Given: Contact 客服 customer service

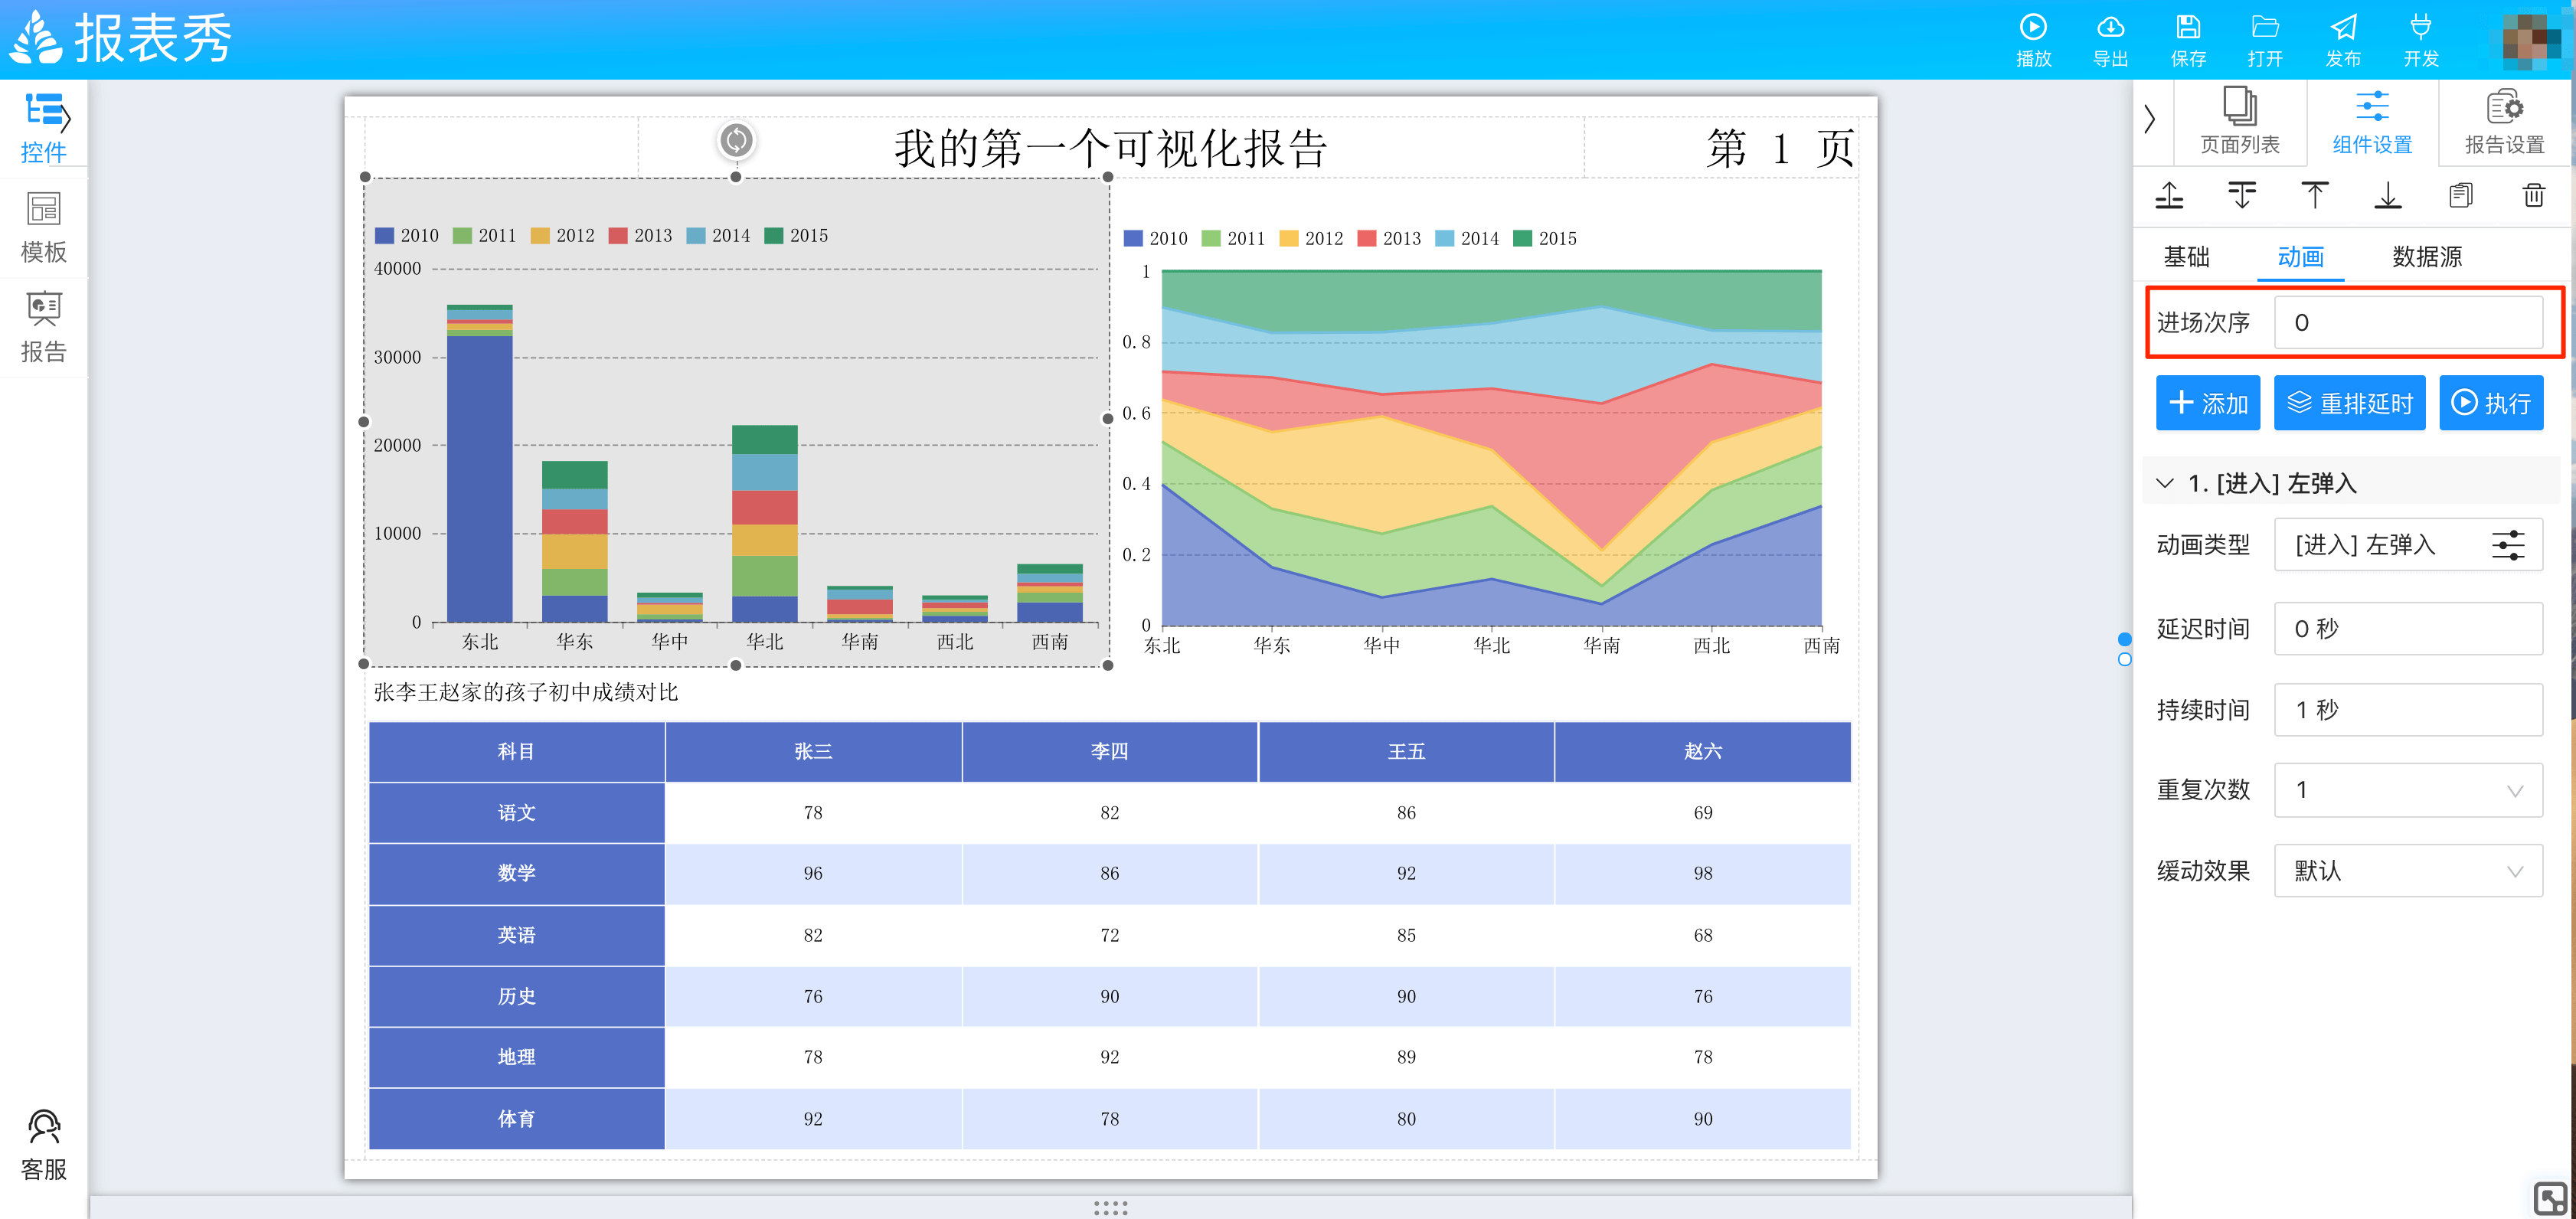Looking at the screenshot, I should click(43, 1145).
